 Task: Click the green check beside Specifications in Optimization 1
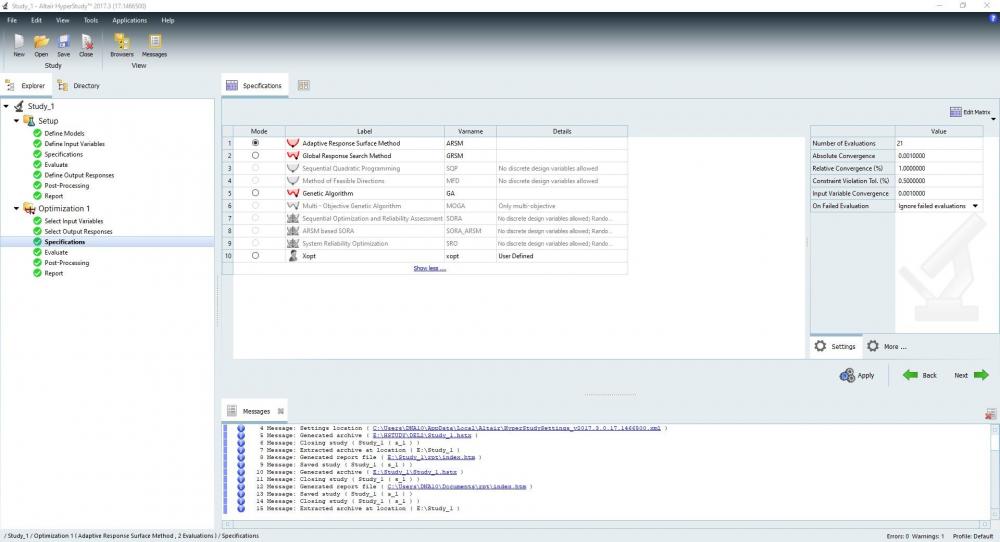[x=37, y=242]
